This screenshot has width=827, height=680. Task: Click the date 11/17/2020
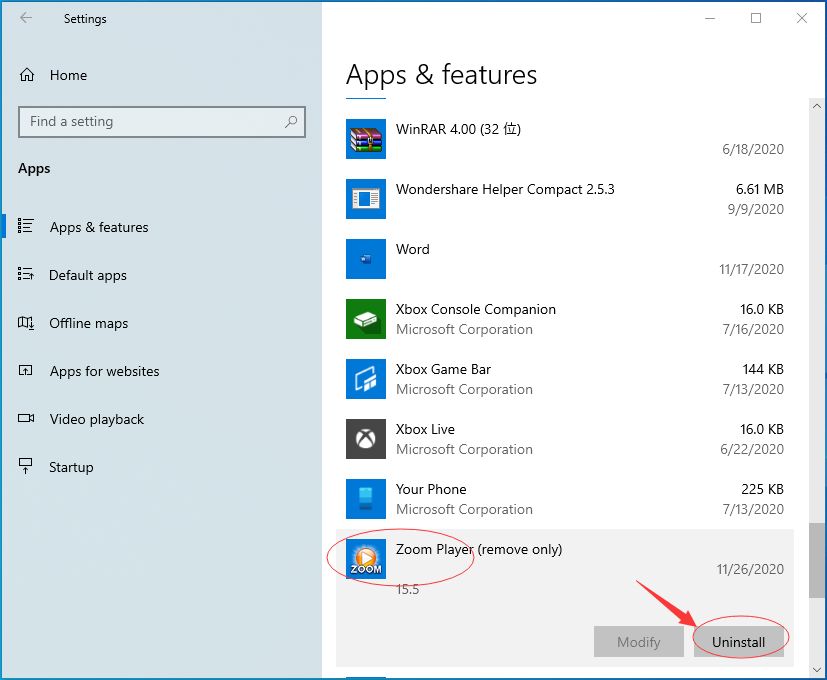751,269
